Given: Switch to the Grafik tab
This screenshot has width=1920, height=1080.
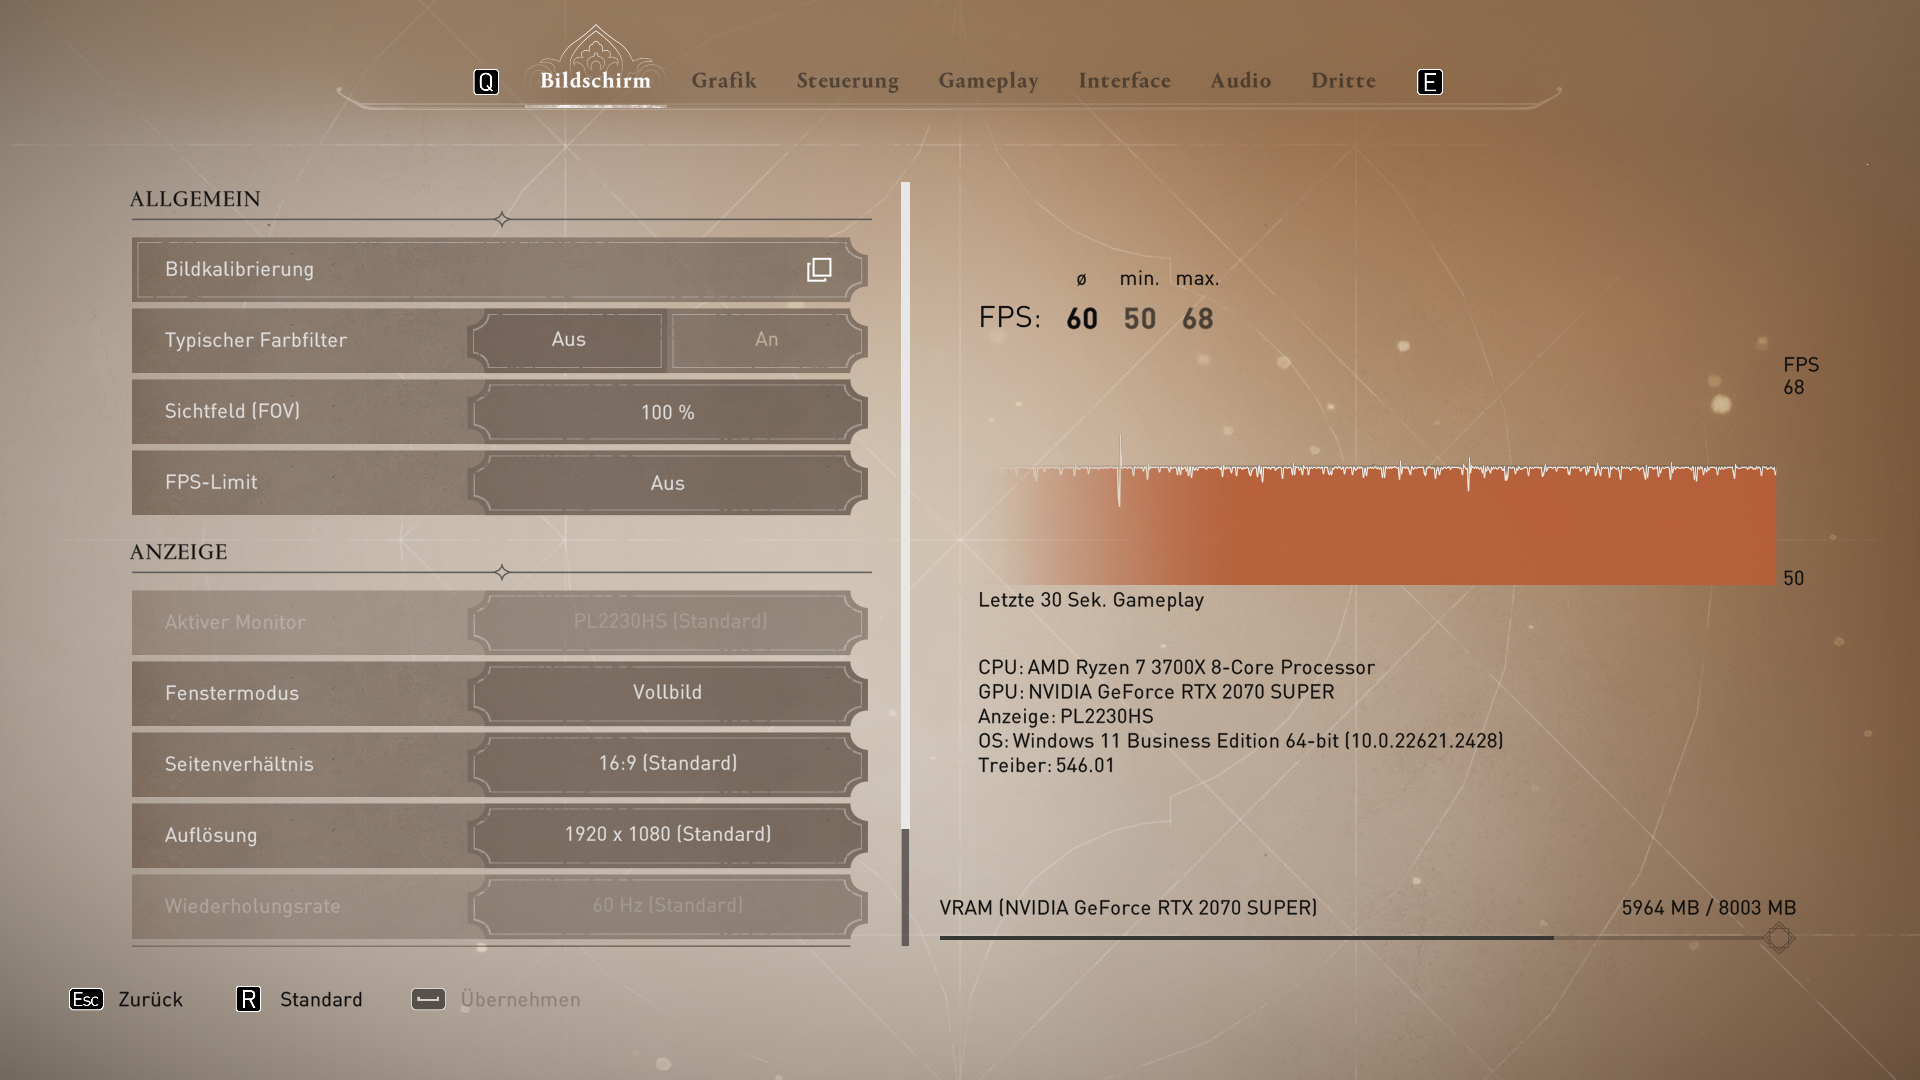Looking at the screenshot, I should (x=723, y=81).
